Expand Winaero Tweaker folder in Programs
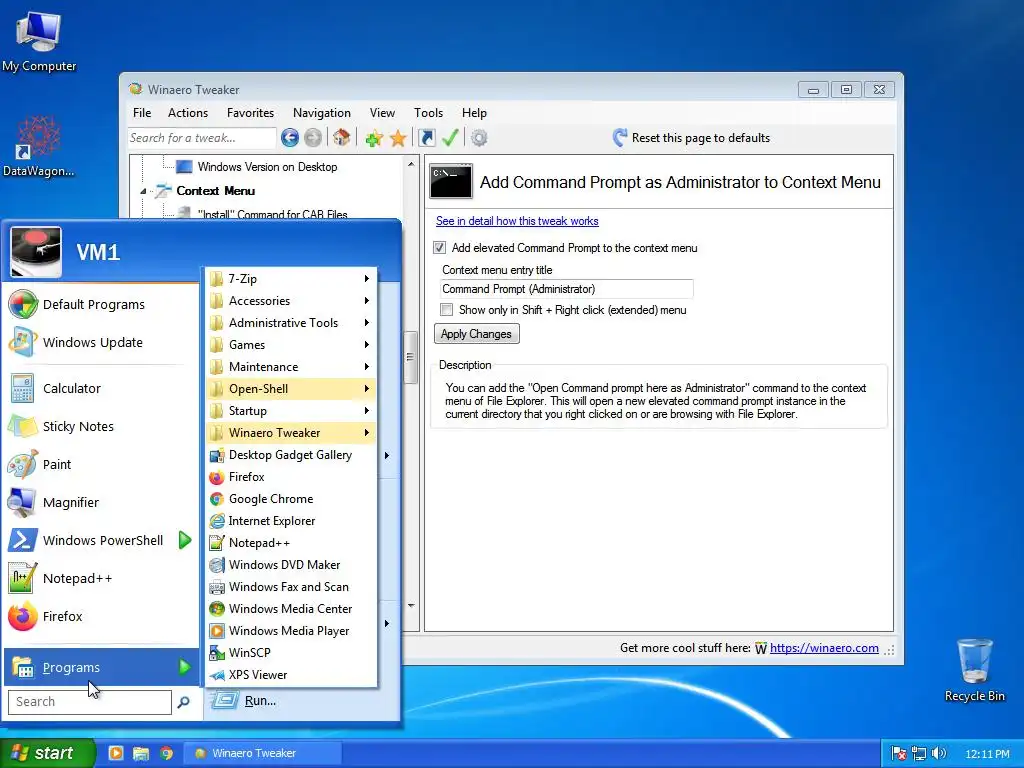The height and width of the screenshot is (768, 1024). pyautogui.click(x=291, y=433)
